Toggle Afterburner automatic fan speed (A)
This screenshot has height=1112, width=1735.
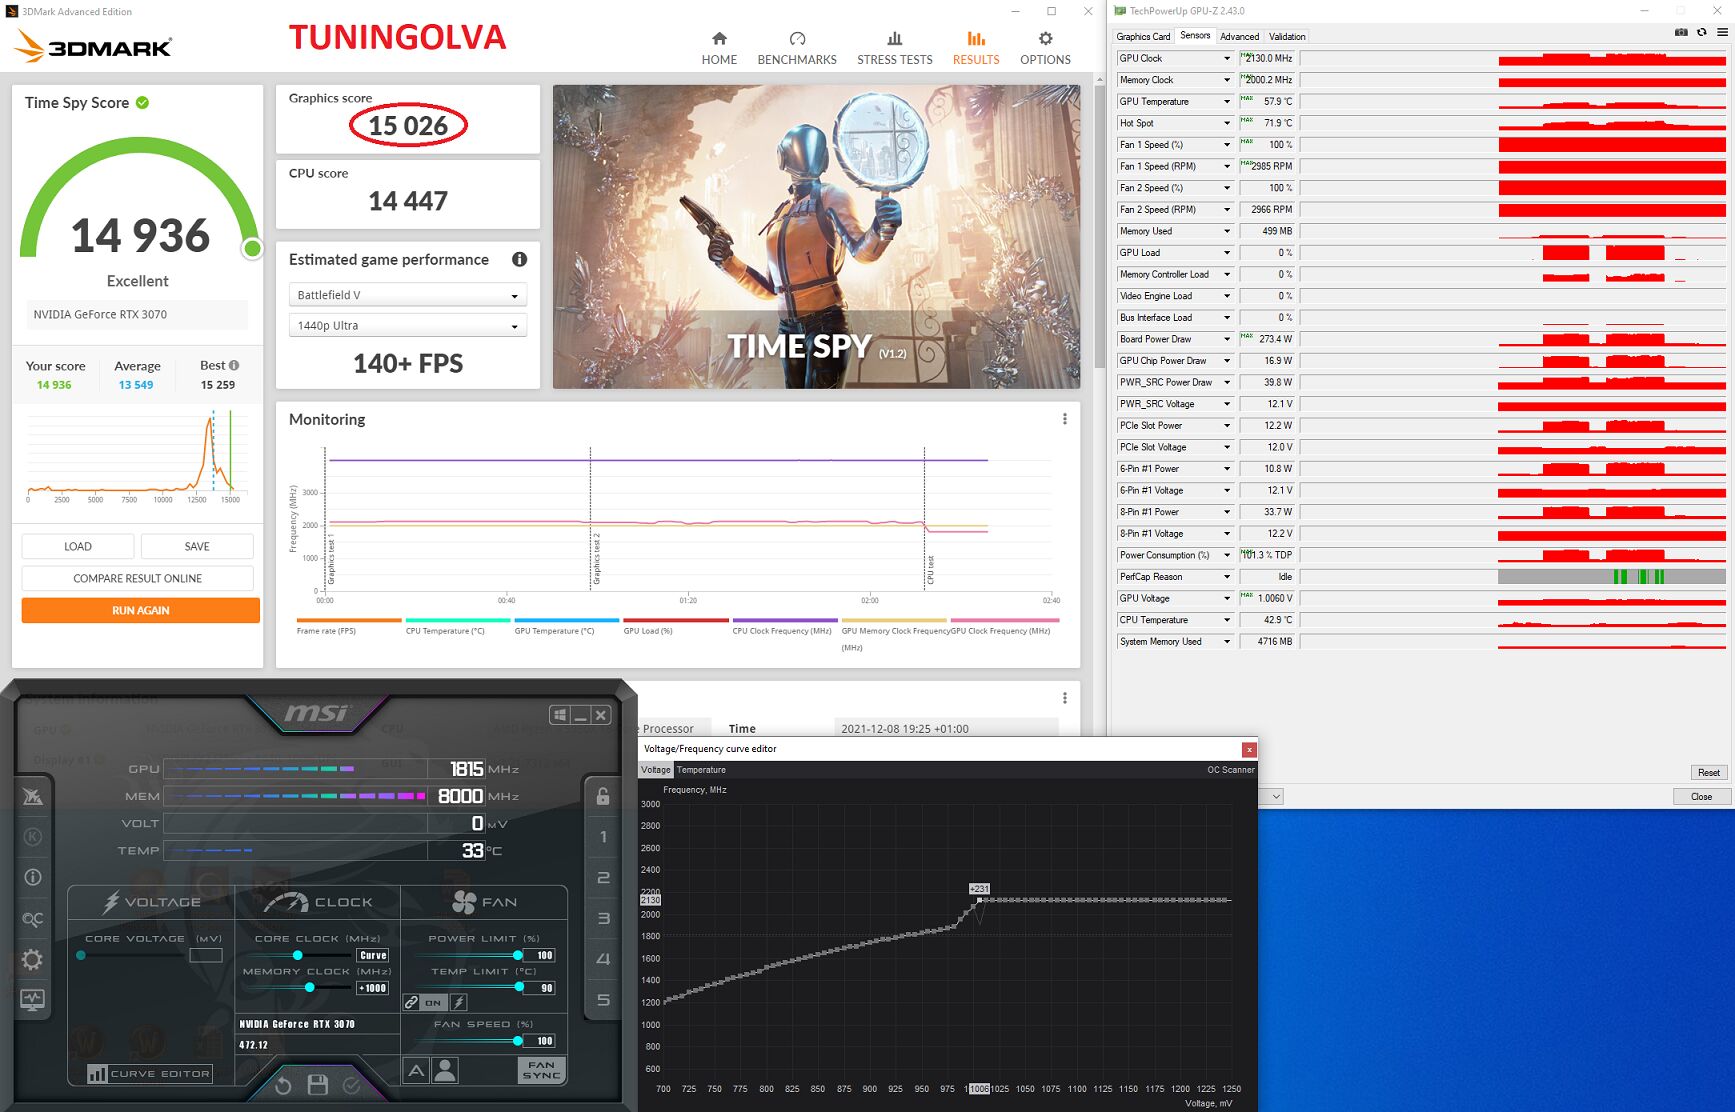[416, 1070]
